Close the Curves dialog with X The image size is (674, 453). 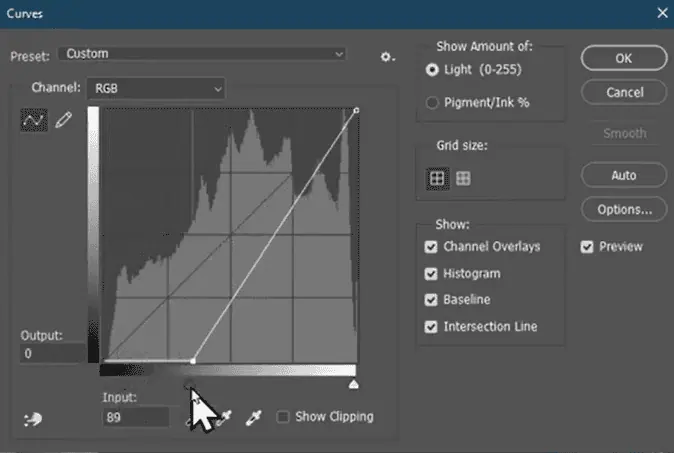tap(662, 13)
